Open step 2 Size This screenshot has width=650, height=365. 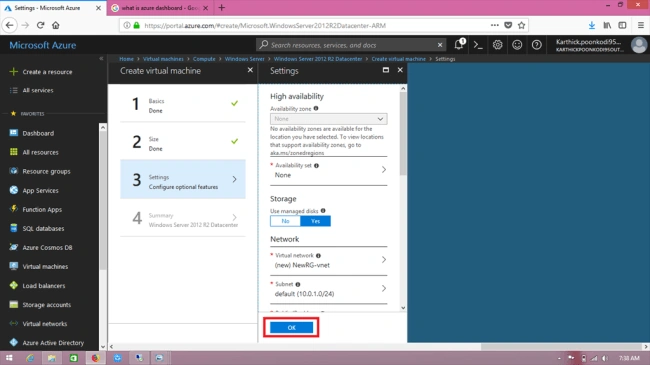point(183,141)
